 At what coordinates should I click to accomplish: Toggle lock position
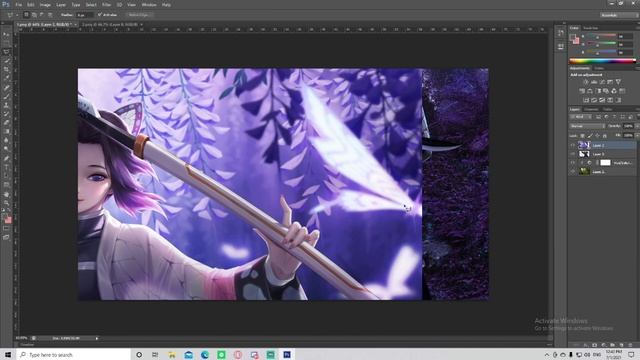tap(597, 136)
